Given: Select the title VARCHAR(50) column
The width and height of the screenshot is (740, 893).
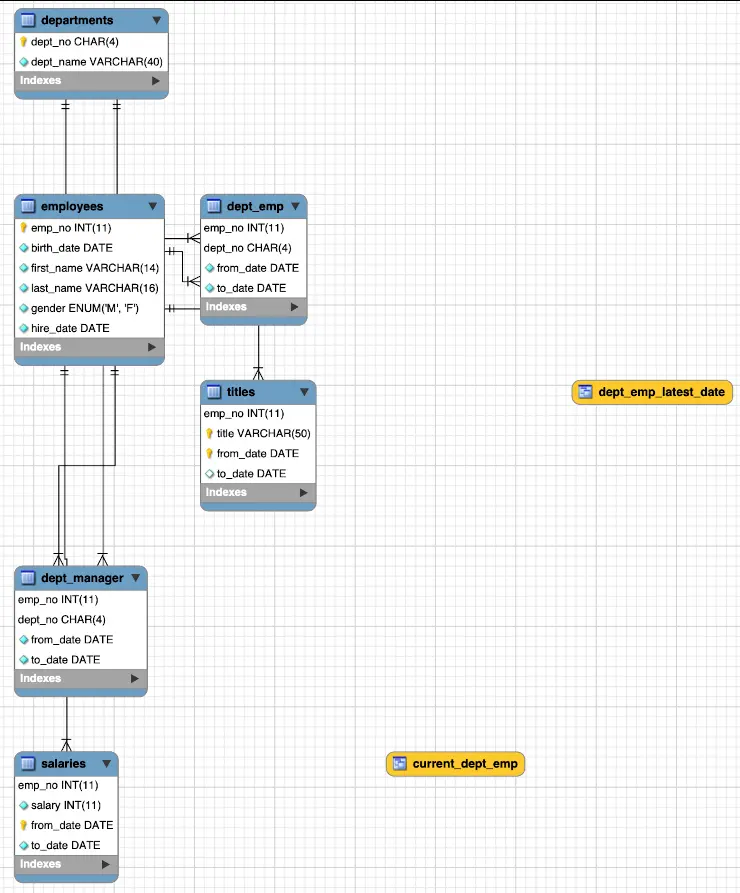Looking at the screenshot, I should click(263, 433).
